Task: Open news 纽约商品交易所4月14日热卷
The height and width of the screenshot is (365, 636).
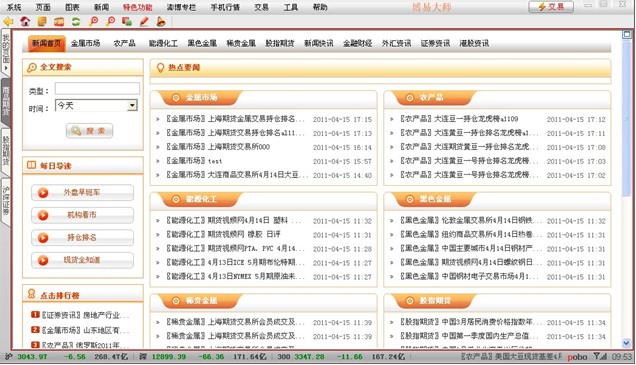Action: coord(492,234)
